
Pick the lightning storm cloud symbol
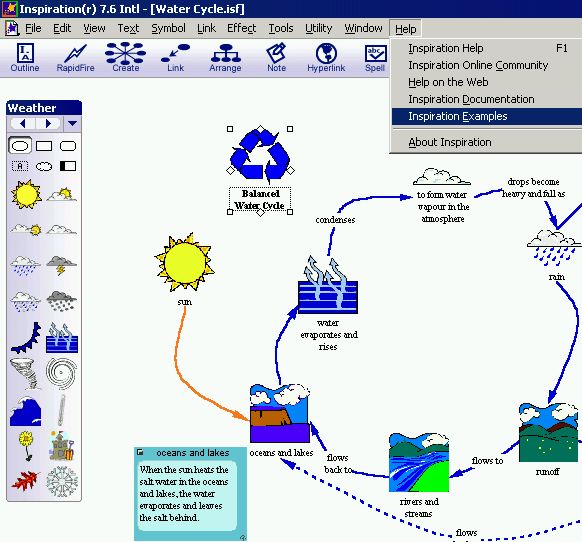(x=62, y=265)
